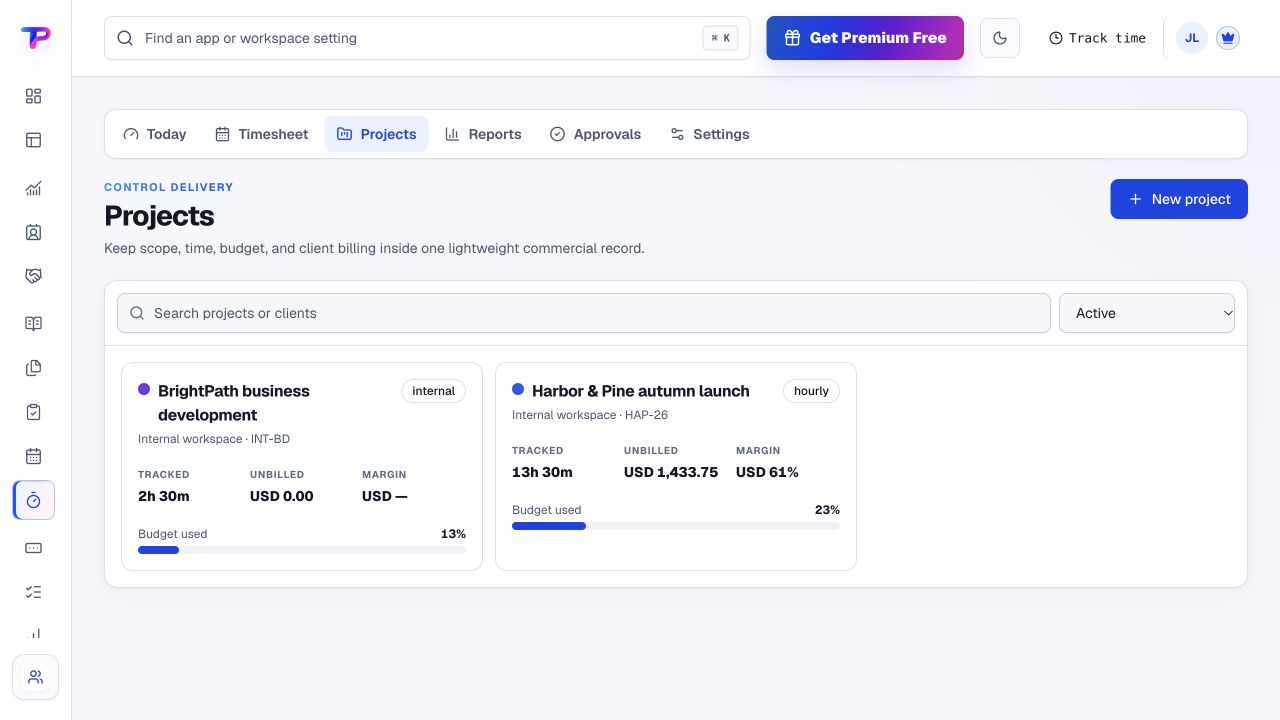This screenshot has height=720, width=1280.
Task: Select the stopwatch time tracking sidebar icon
Action: click(34, 500)
